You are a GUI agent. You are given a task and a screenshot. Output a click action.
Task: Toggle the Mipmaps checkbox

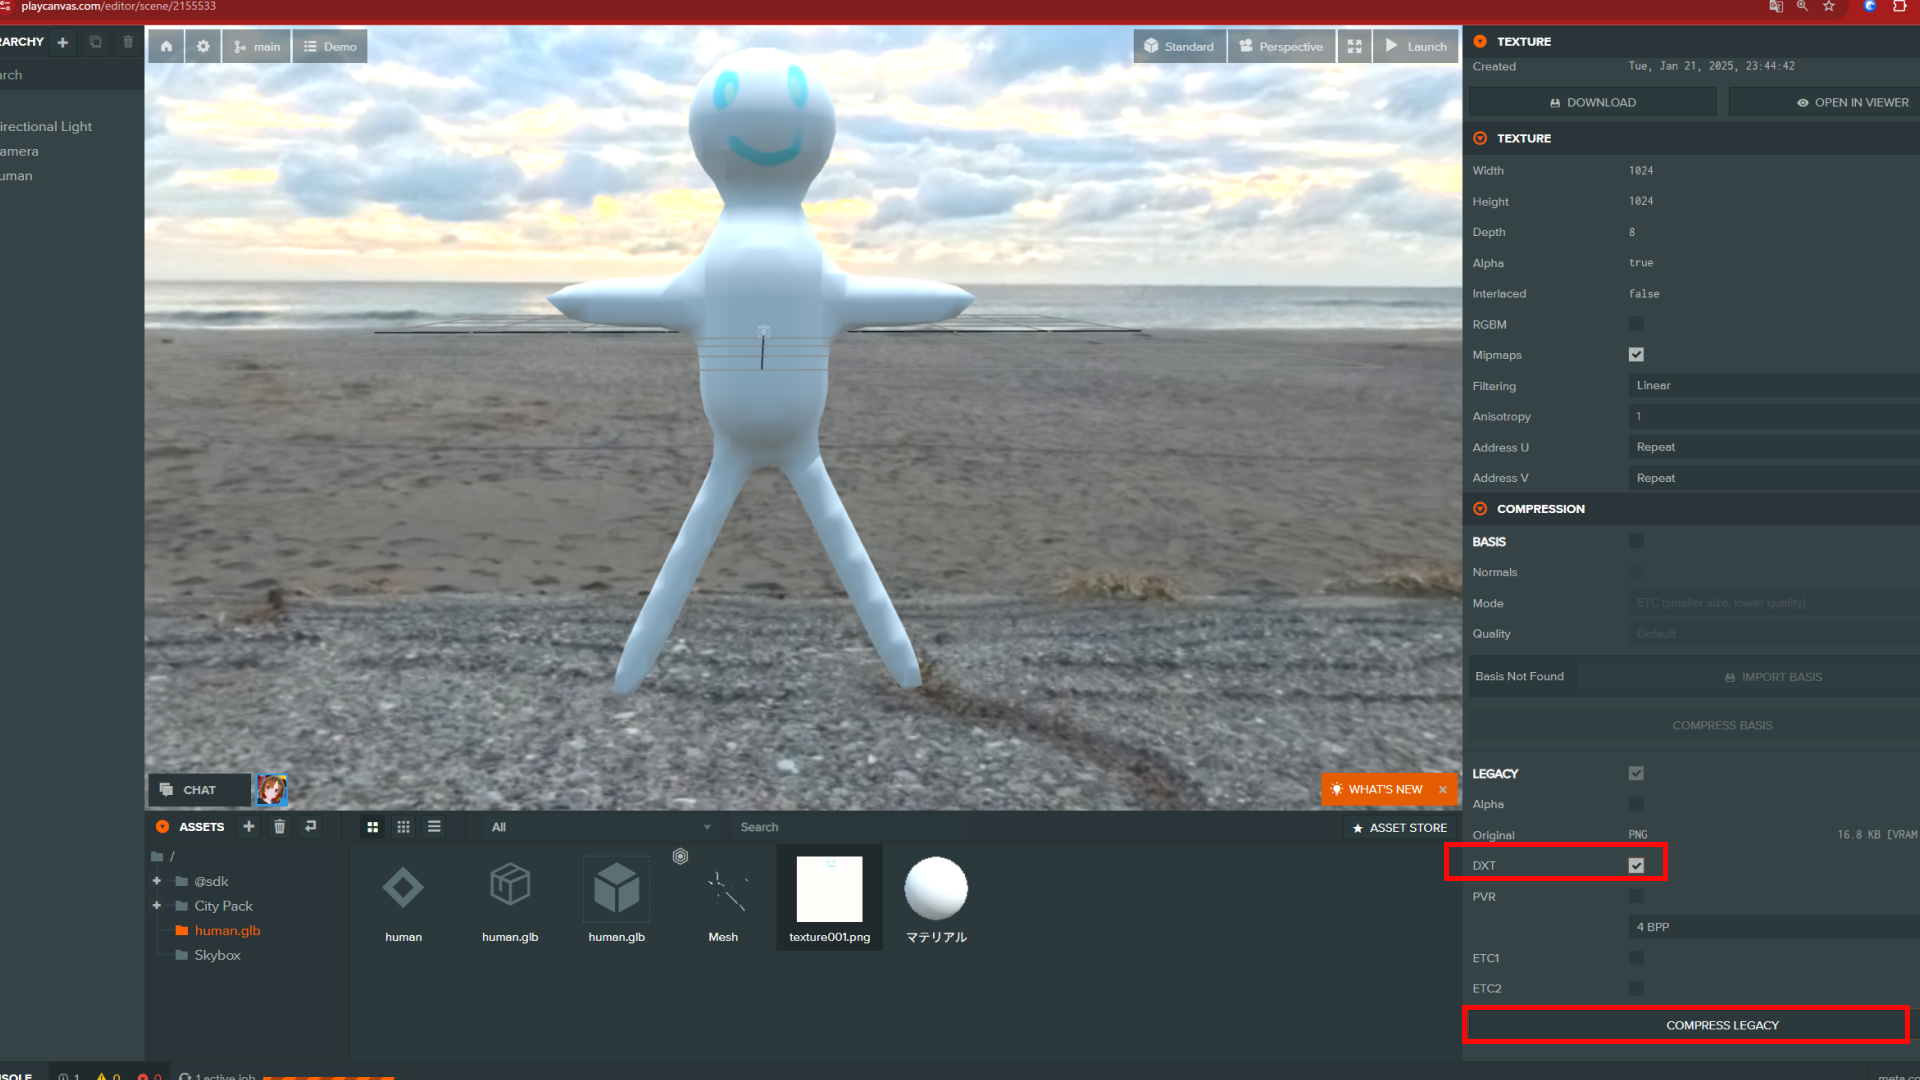click(1636, 355)
